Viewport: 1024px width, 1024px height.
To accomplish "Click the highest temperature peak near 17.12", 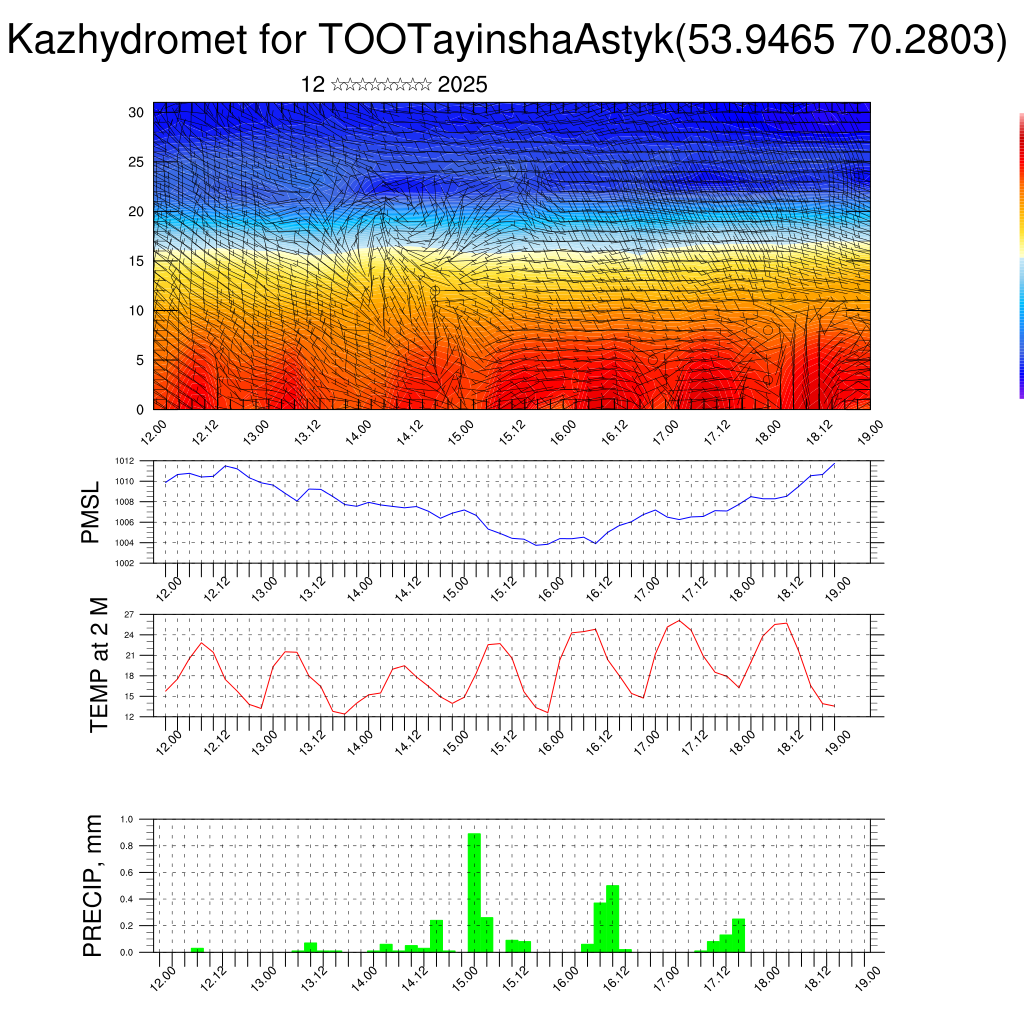I will pyautogui.click(x=679, y=620).
